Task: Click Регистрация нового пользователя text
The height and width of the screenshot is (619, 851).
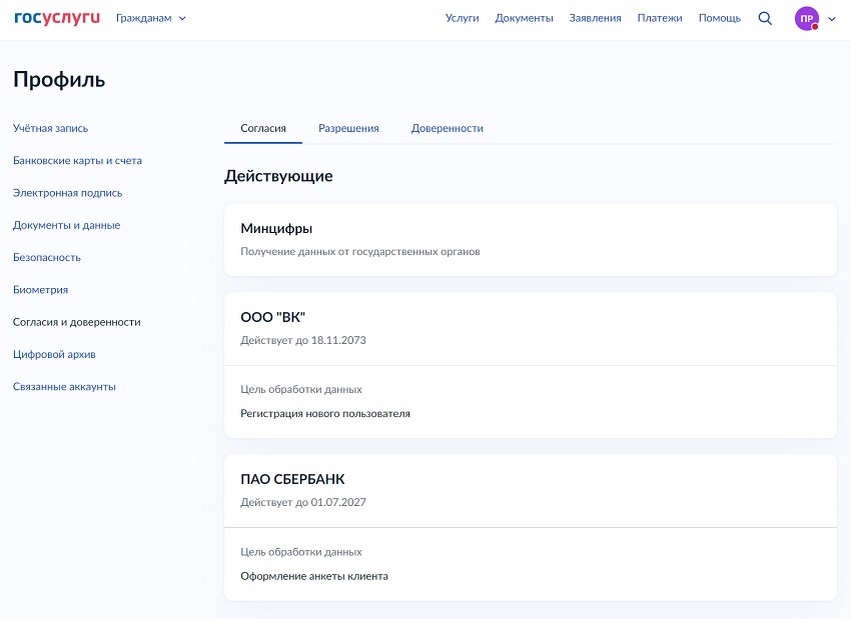Action: click(x=325, y=413)
